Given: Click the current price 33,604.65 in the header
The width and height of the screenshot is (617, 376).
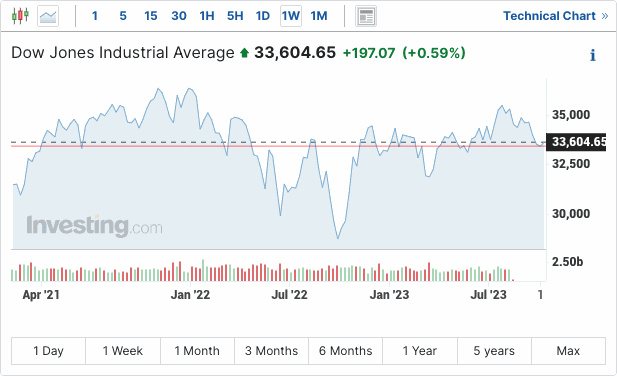Looking at the screenshot, I should tap(295, 53).
